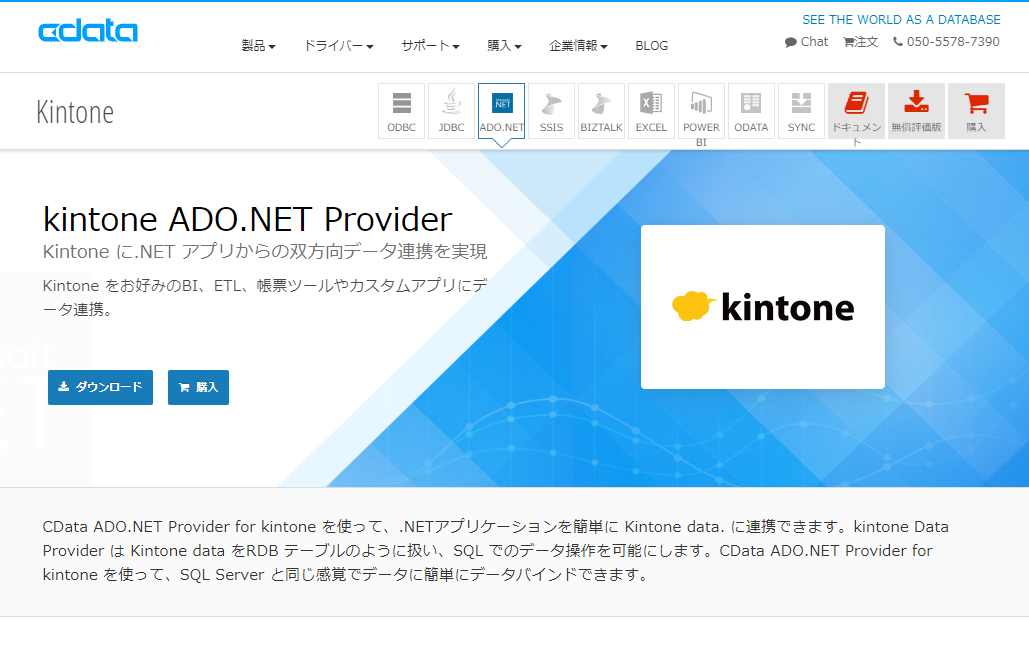The image size is (1029, 647).
Task: Expand the ドライバー menu
Action: click(338, 46)
